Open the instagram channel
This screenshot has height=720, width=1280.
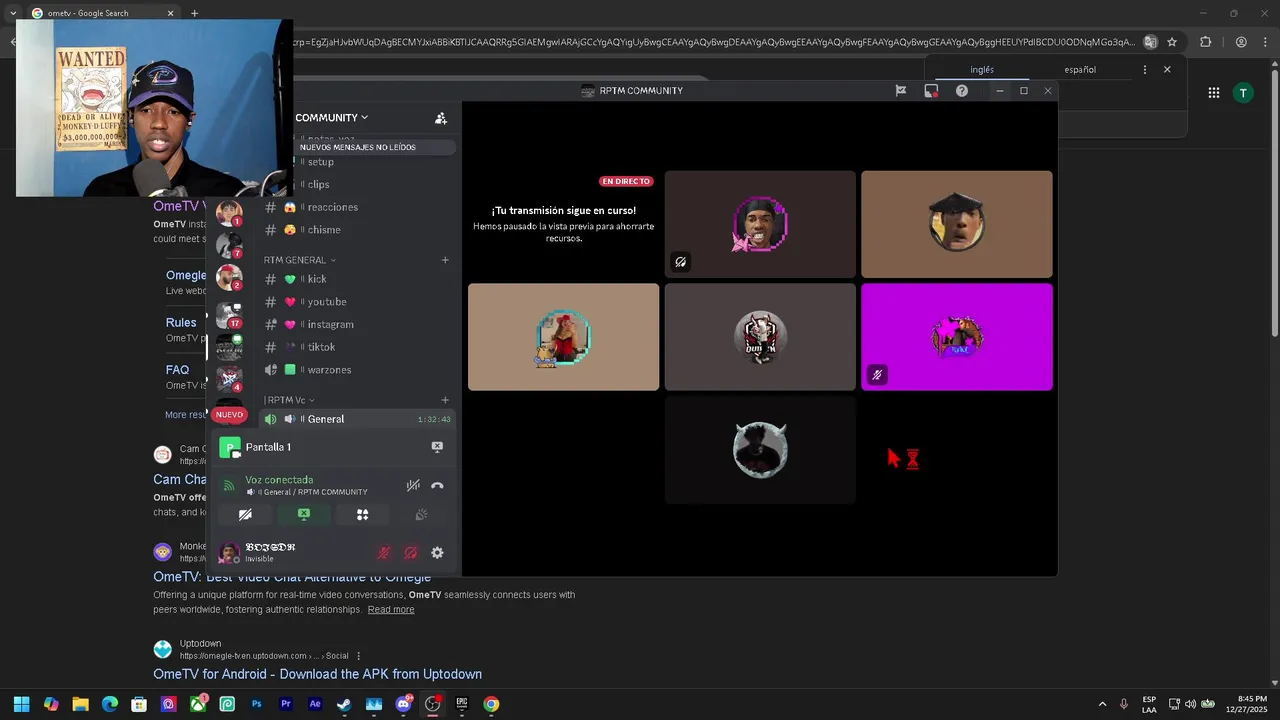[357, 325]
